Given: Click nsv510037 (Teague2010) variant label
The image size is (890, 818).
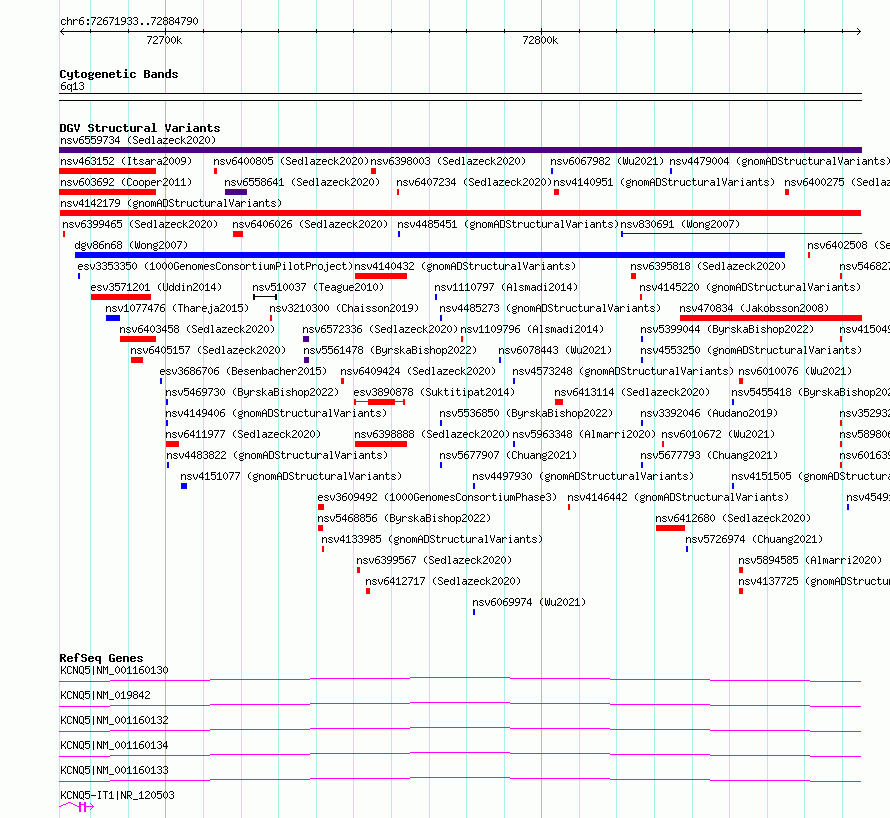Looking at the screenshot, I should [318, 287].
